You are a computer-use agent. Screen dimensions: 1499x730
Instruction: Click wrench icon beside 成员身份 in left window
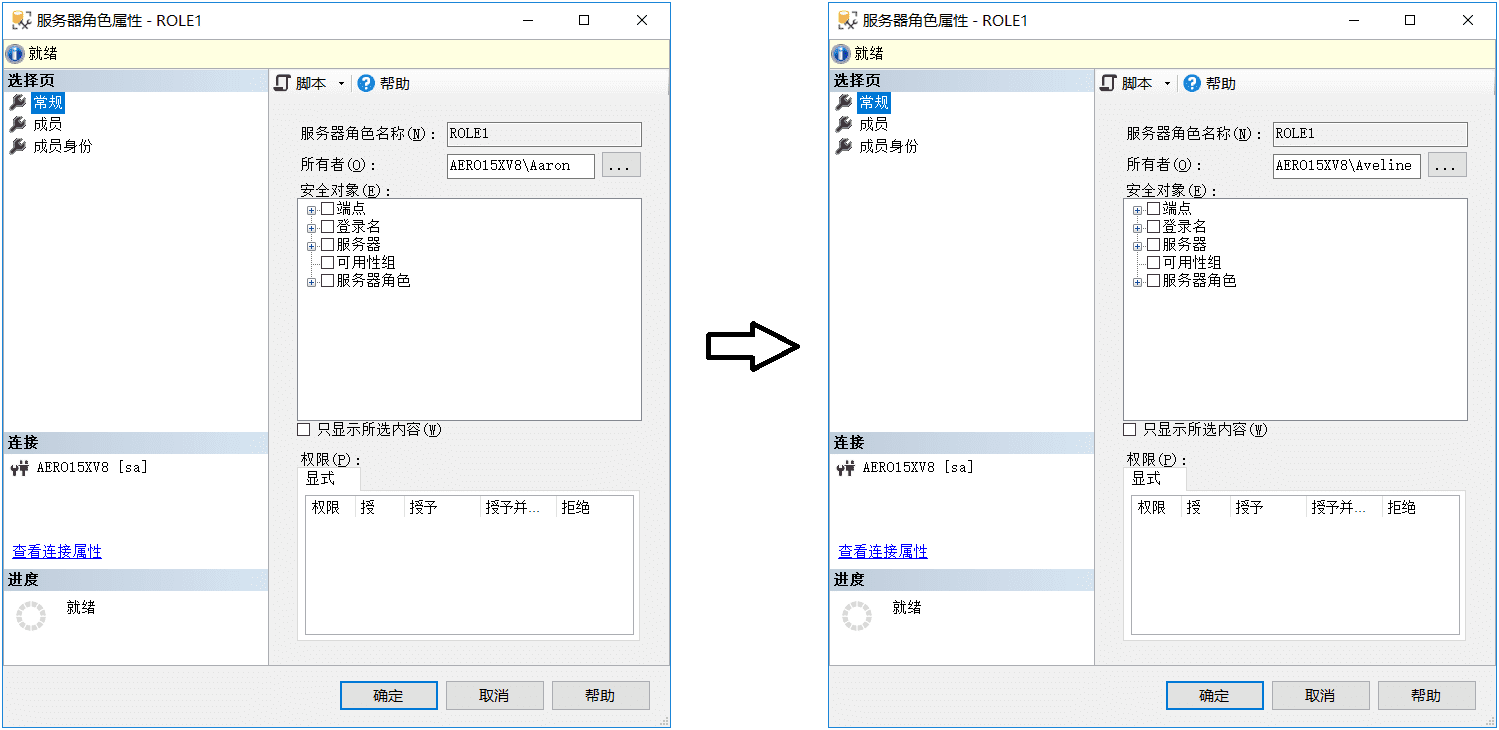click(17, 146)
